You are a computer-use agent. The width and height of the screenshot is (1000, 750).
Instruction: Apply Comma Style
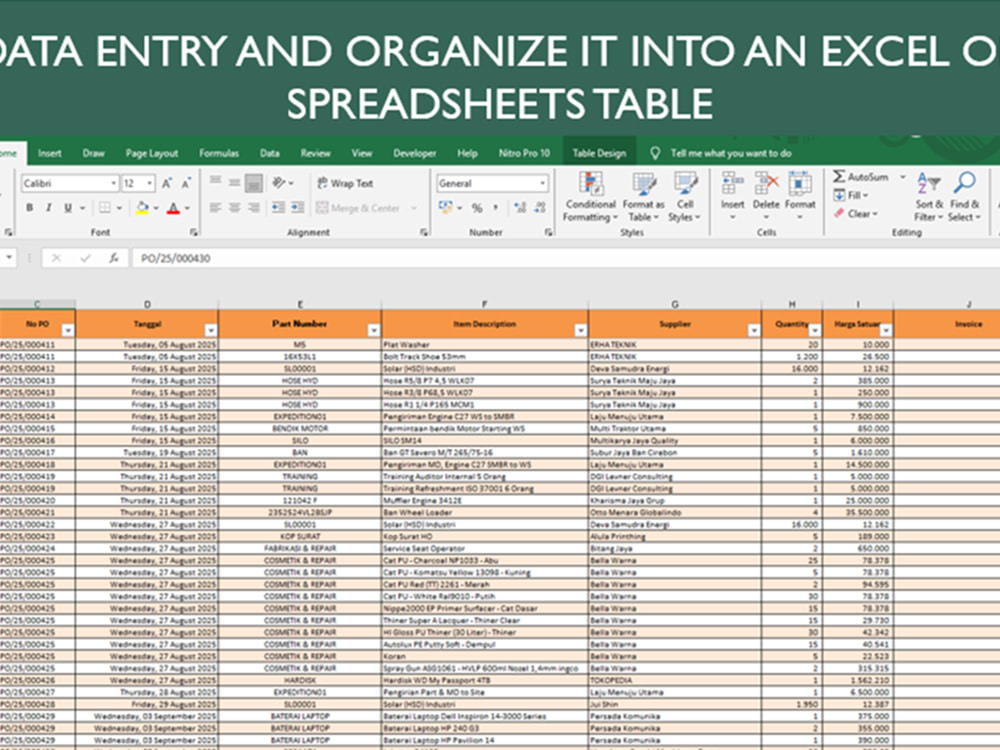(496, 208)
